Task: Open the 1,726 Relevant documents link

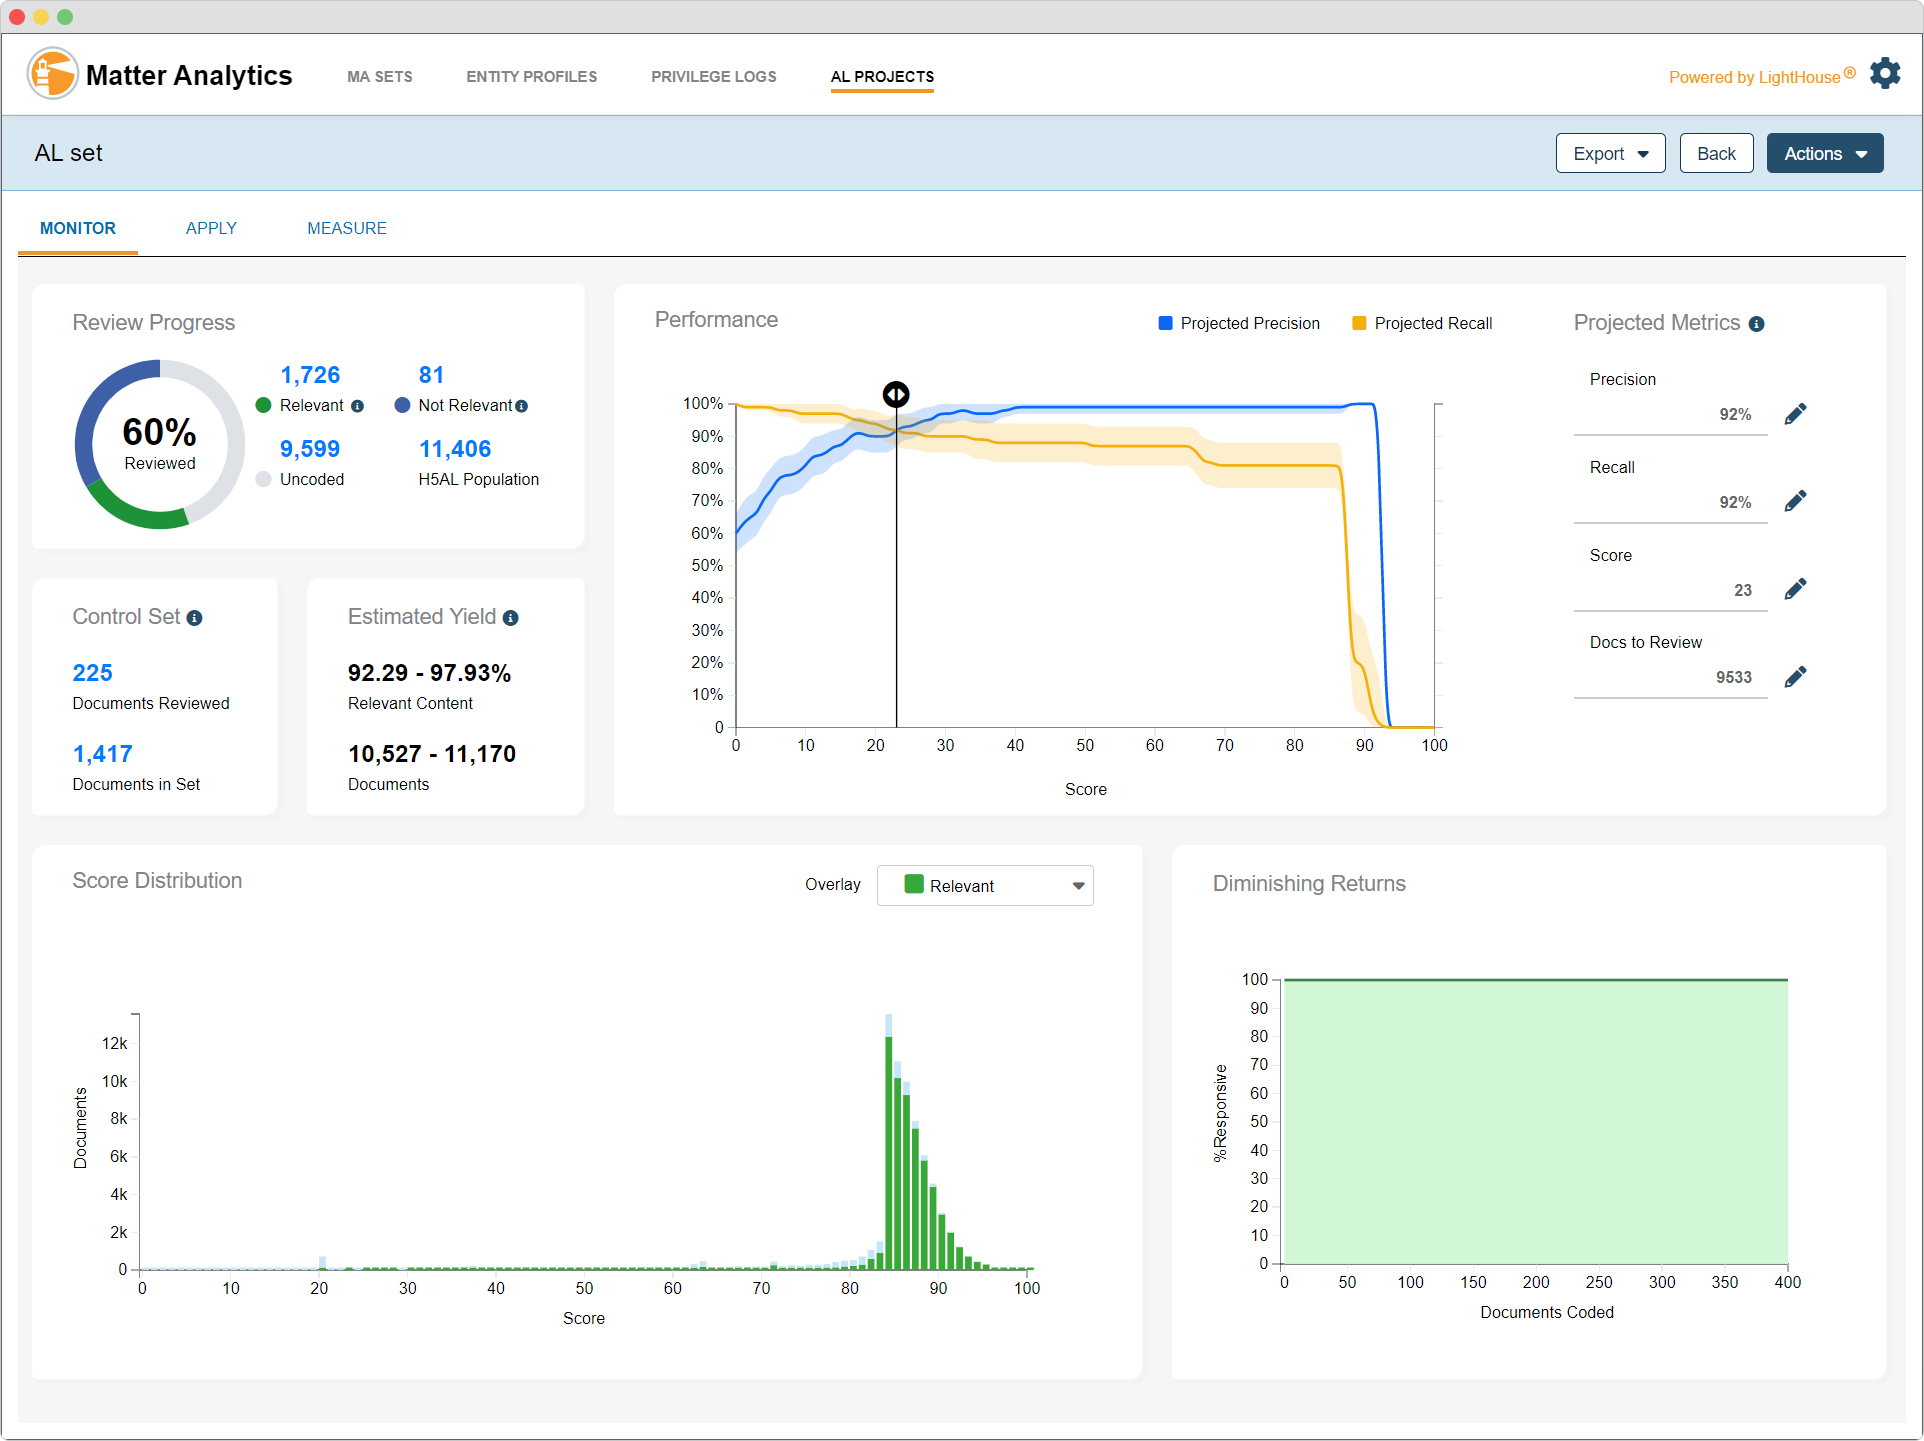Action: click(310, 375)
